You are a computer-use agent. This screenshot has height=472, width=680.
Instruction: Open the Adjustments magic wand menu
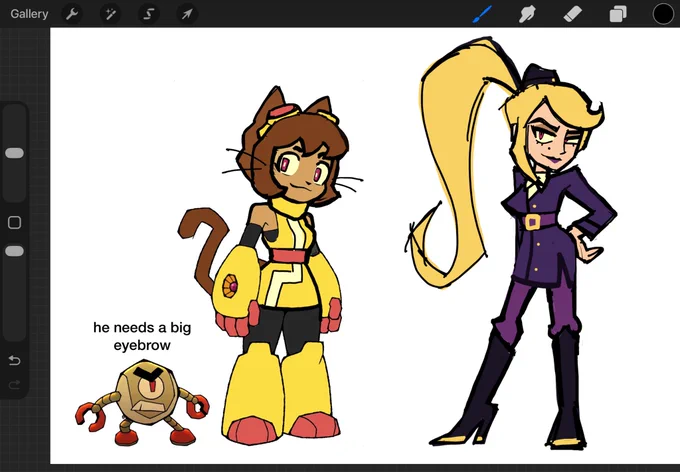click(x=110, y=14)
